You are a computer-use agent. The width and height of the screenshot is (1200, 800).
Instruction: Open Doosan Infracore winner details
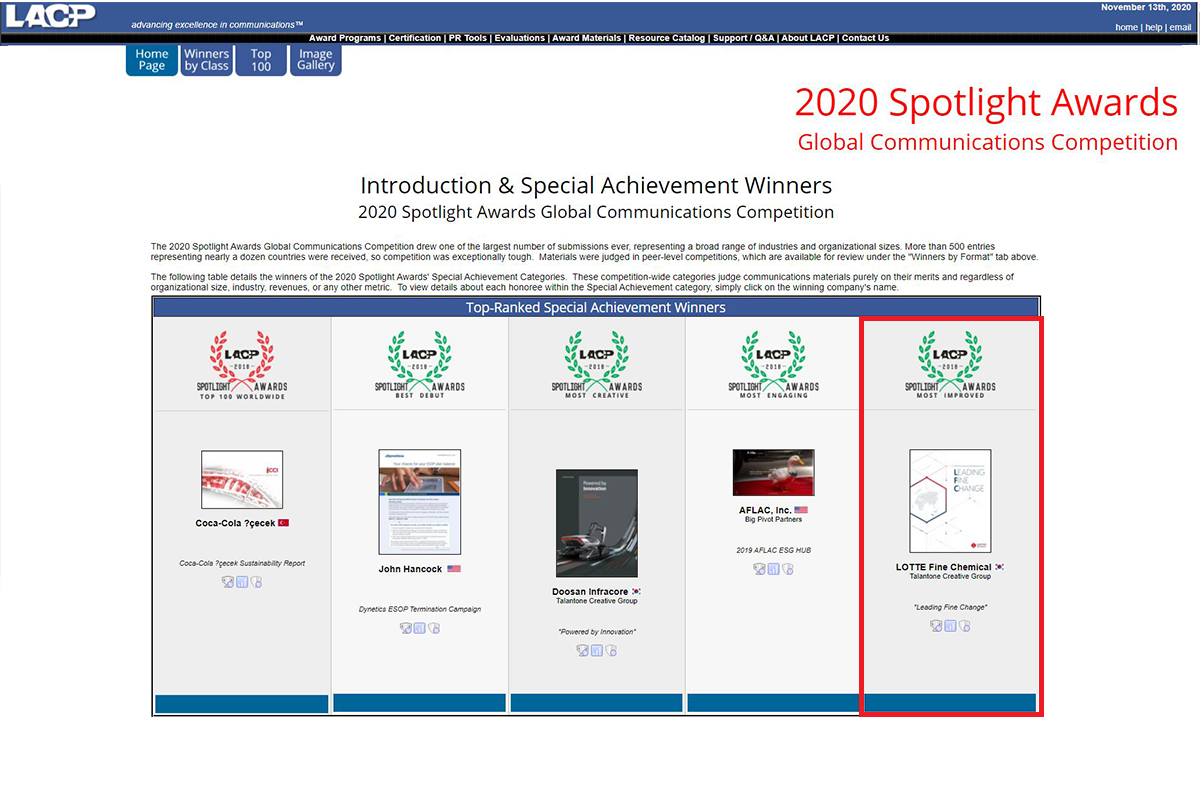point(590,591)
